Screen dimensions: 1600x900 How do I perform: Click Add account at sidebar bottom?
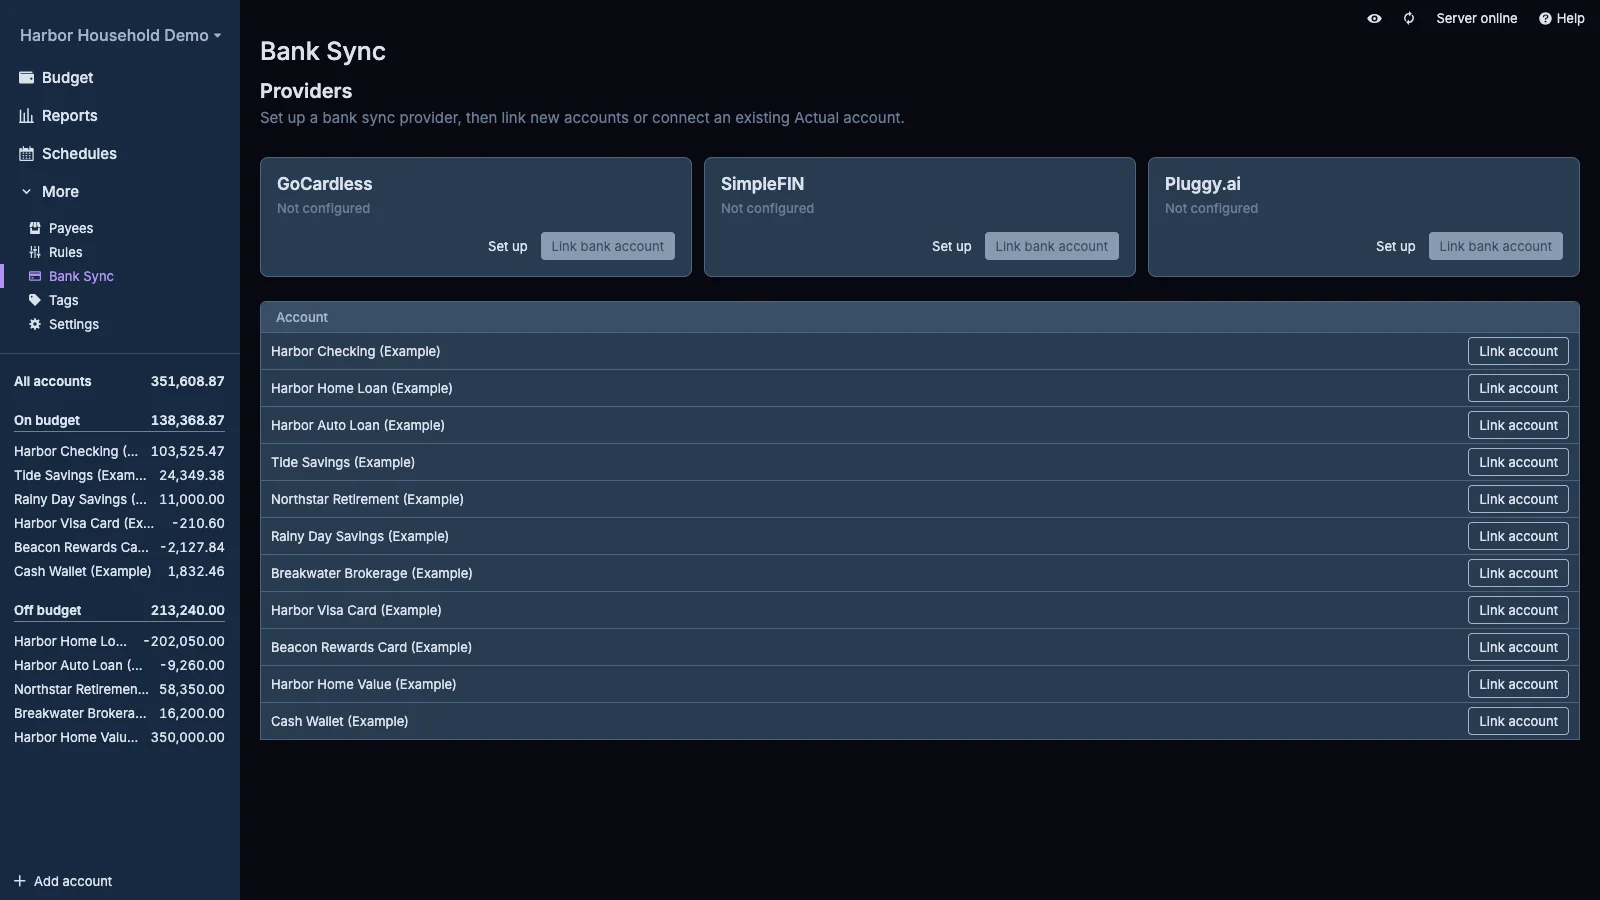(63, 881)
